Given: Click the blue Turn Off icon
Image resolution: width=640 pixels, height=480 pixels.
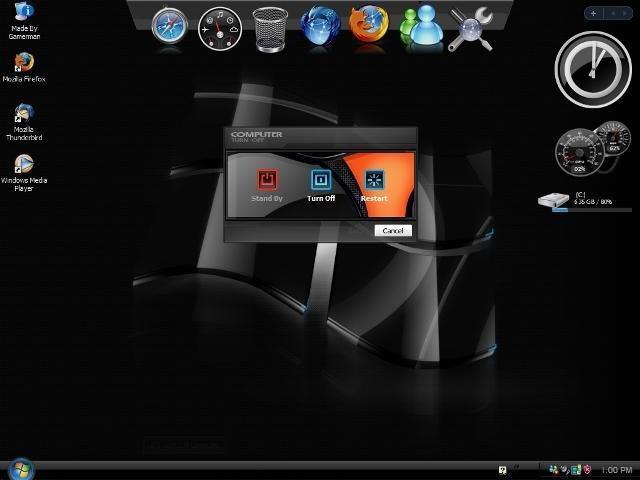Looking at the screenshot, I should tap(321, 180).
